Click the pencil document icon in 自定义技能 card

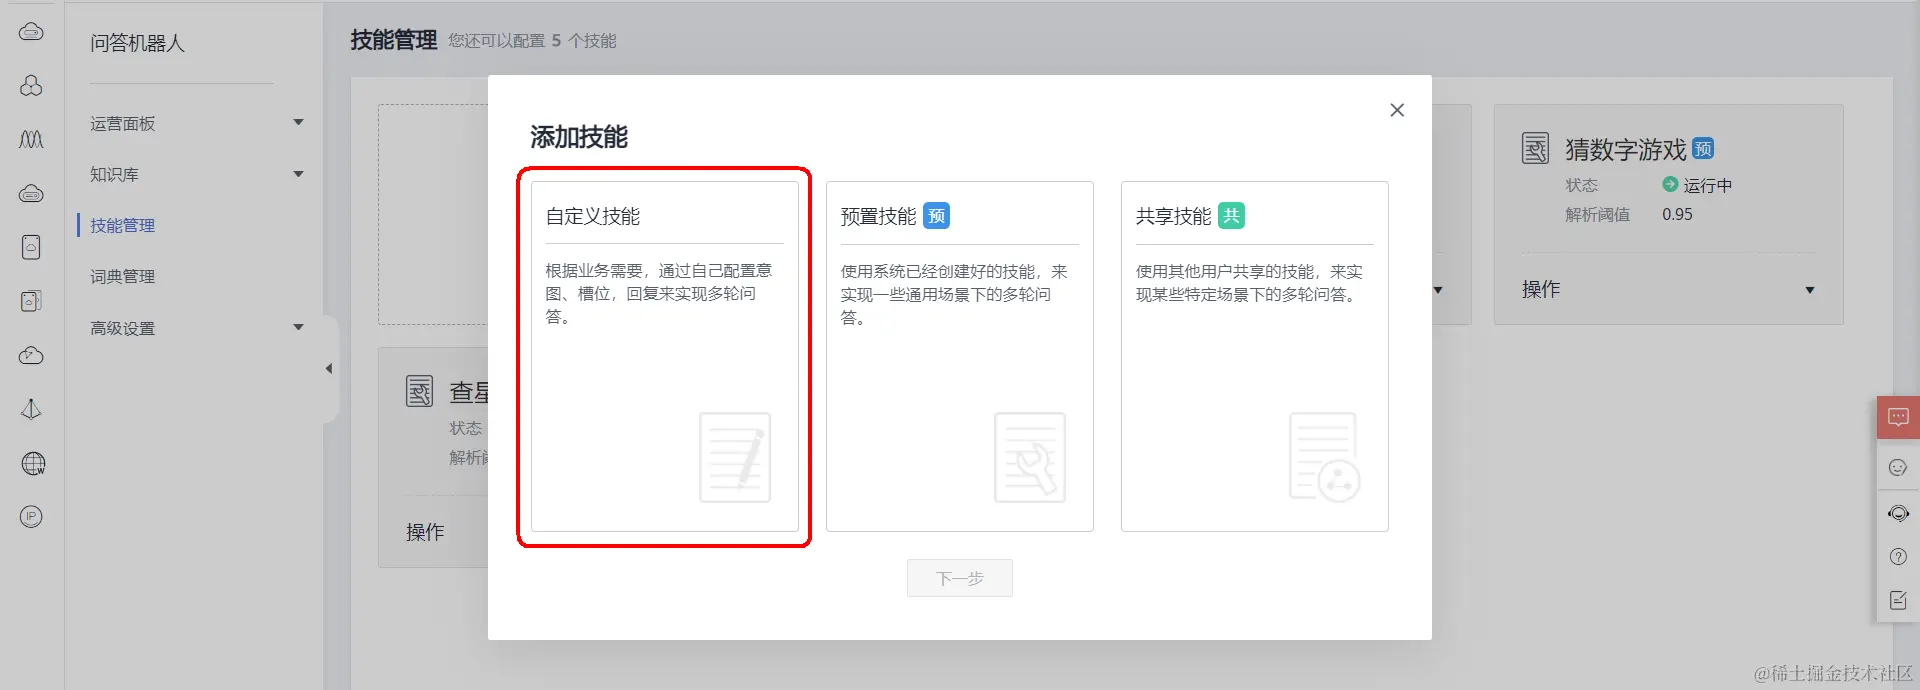735,457
